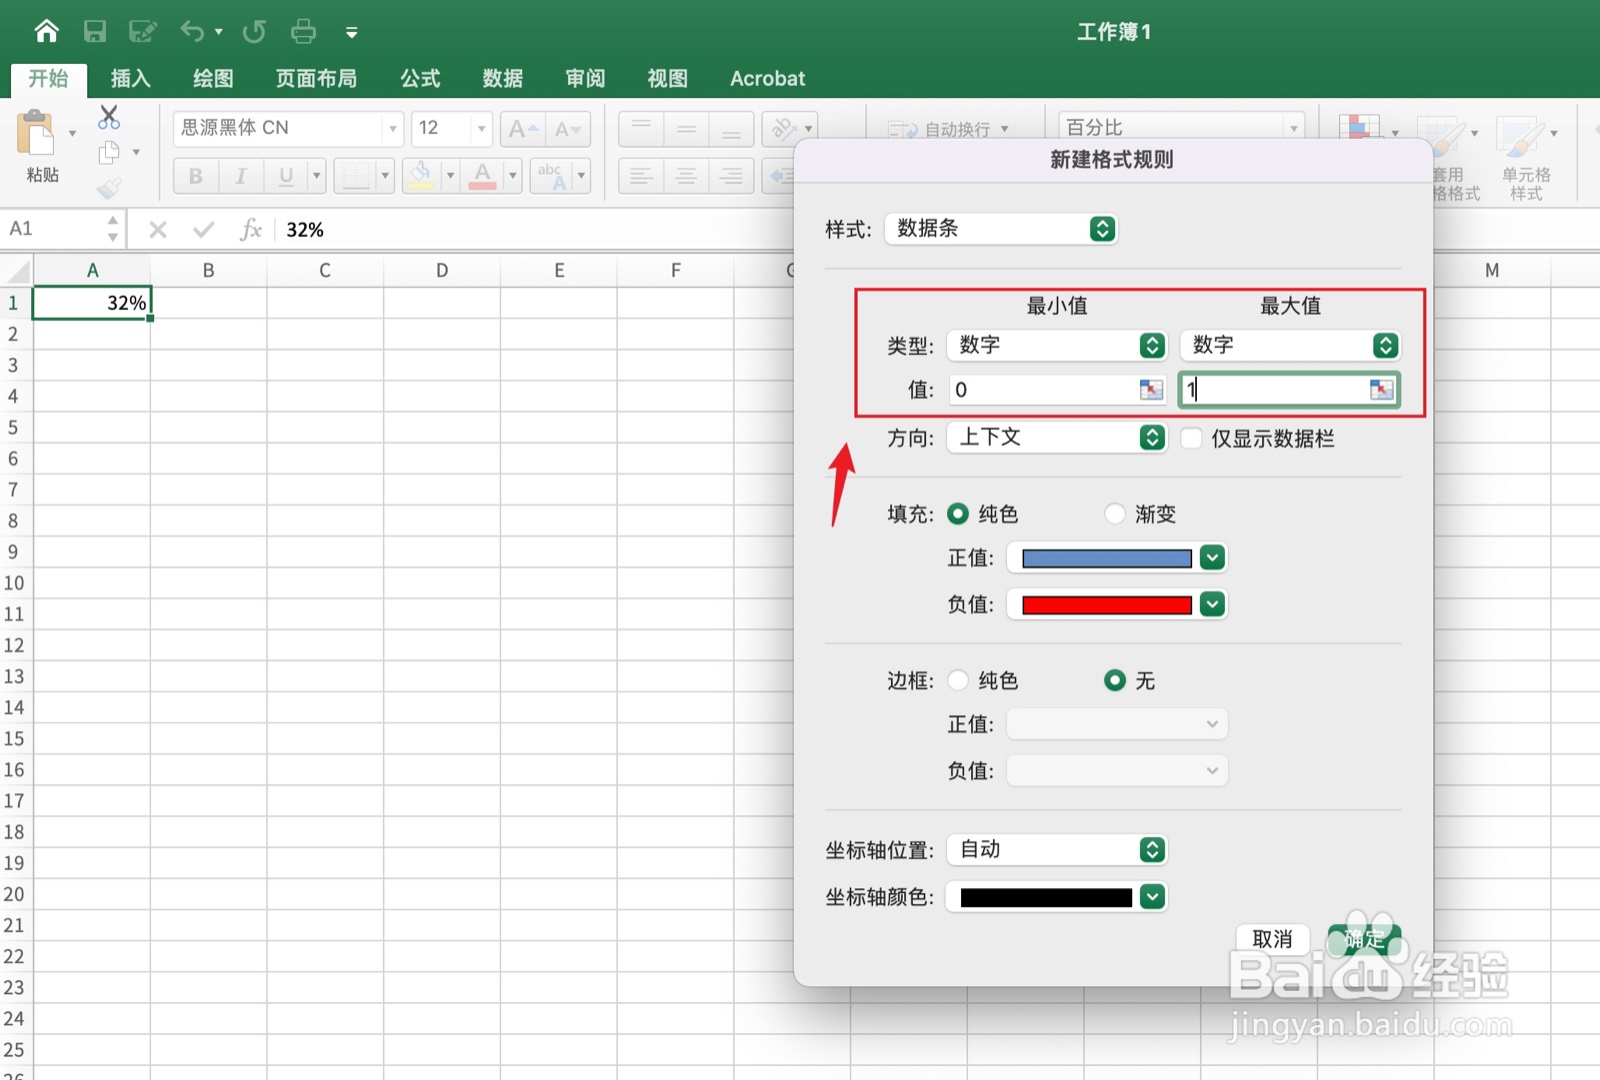Apply bold formatting with the B icon

(195, 176)
